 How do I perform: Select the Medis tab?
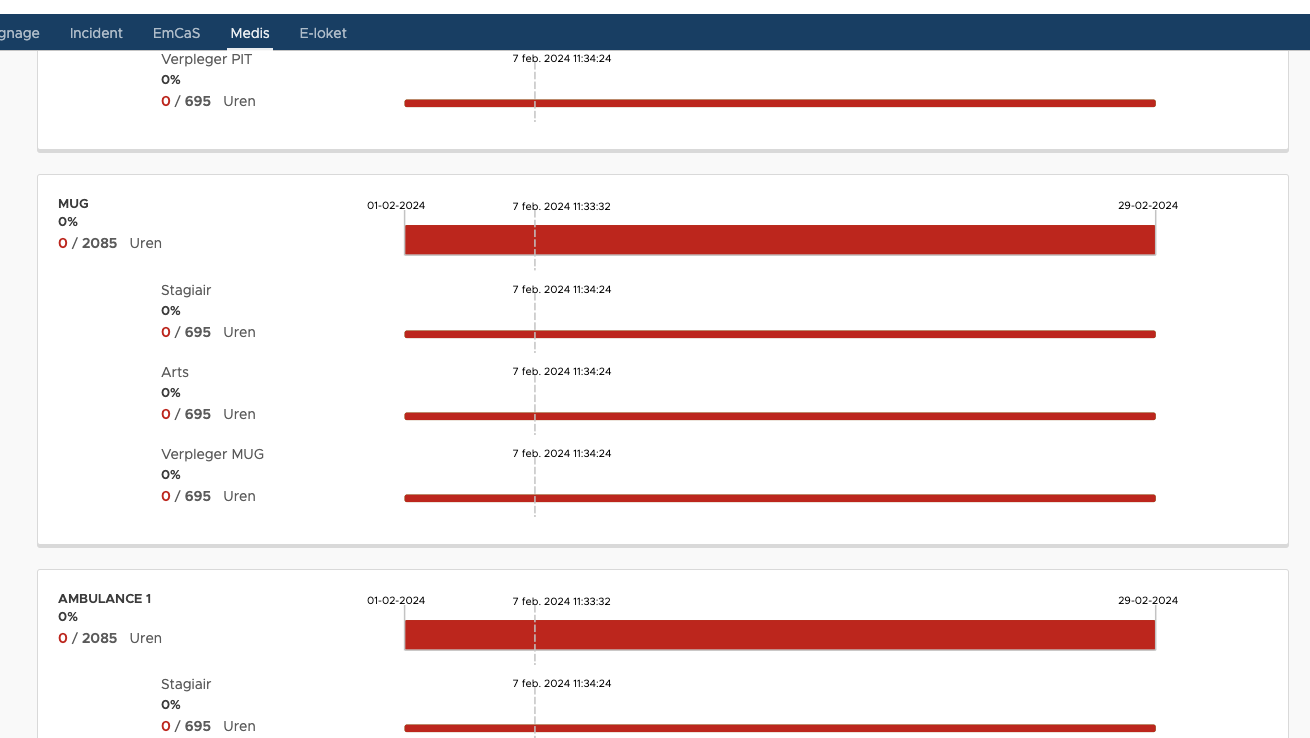tap(249, 33)
